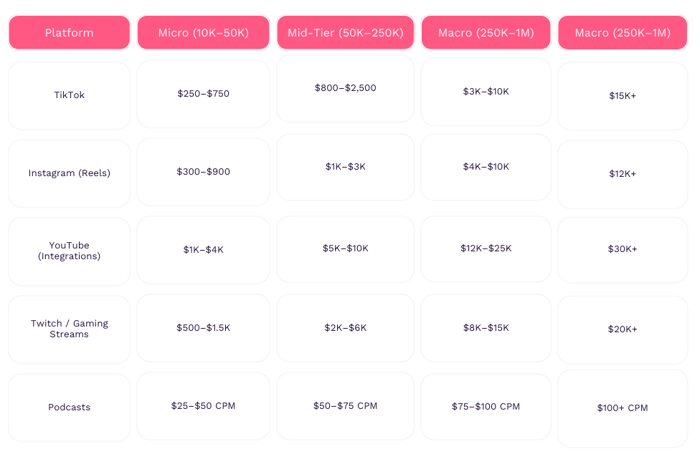Screen dimensions: 700x459
Task: Select the $30K+ YouTube rate cell
Action: [622, 249]
